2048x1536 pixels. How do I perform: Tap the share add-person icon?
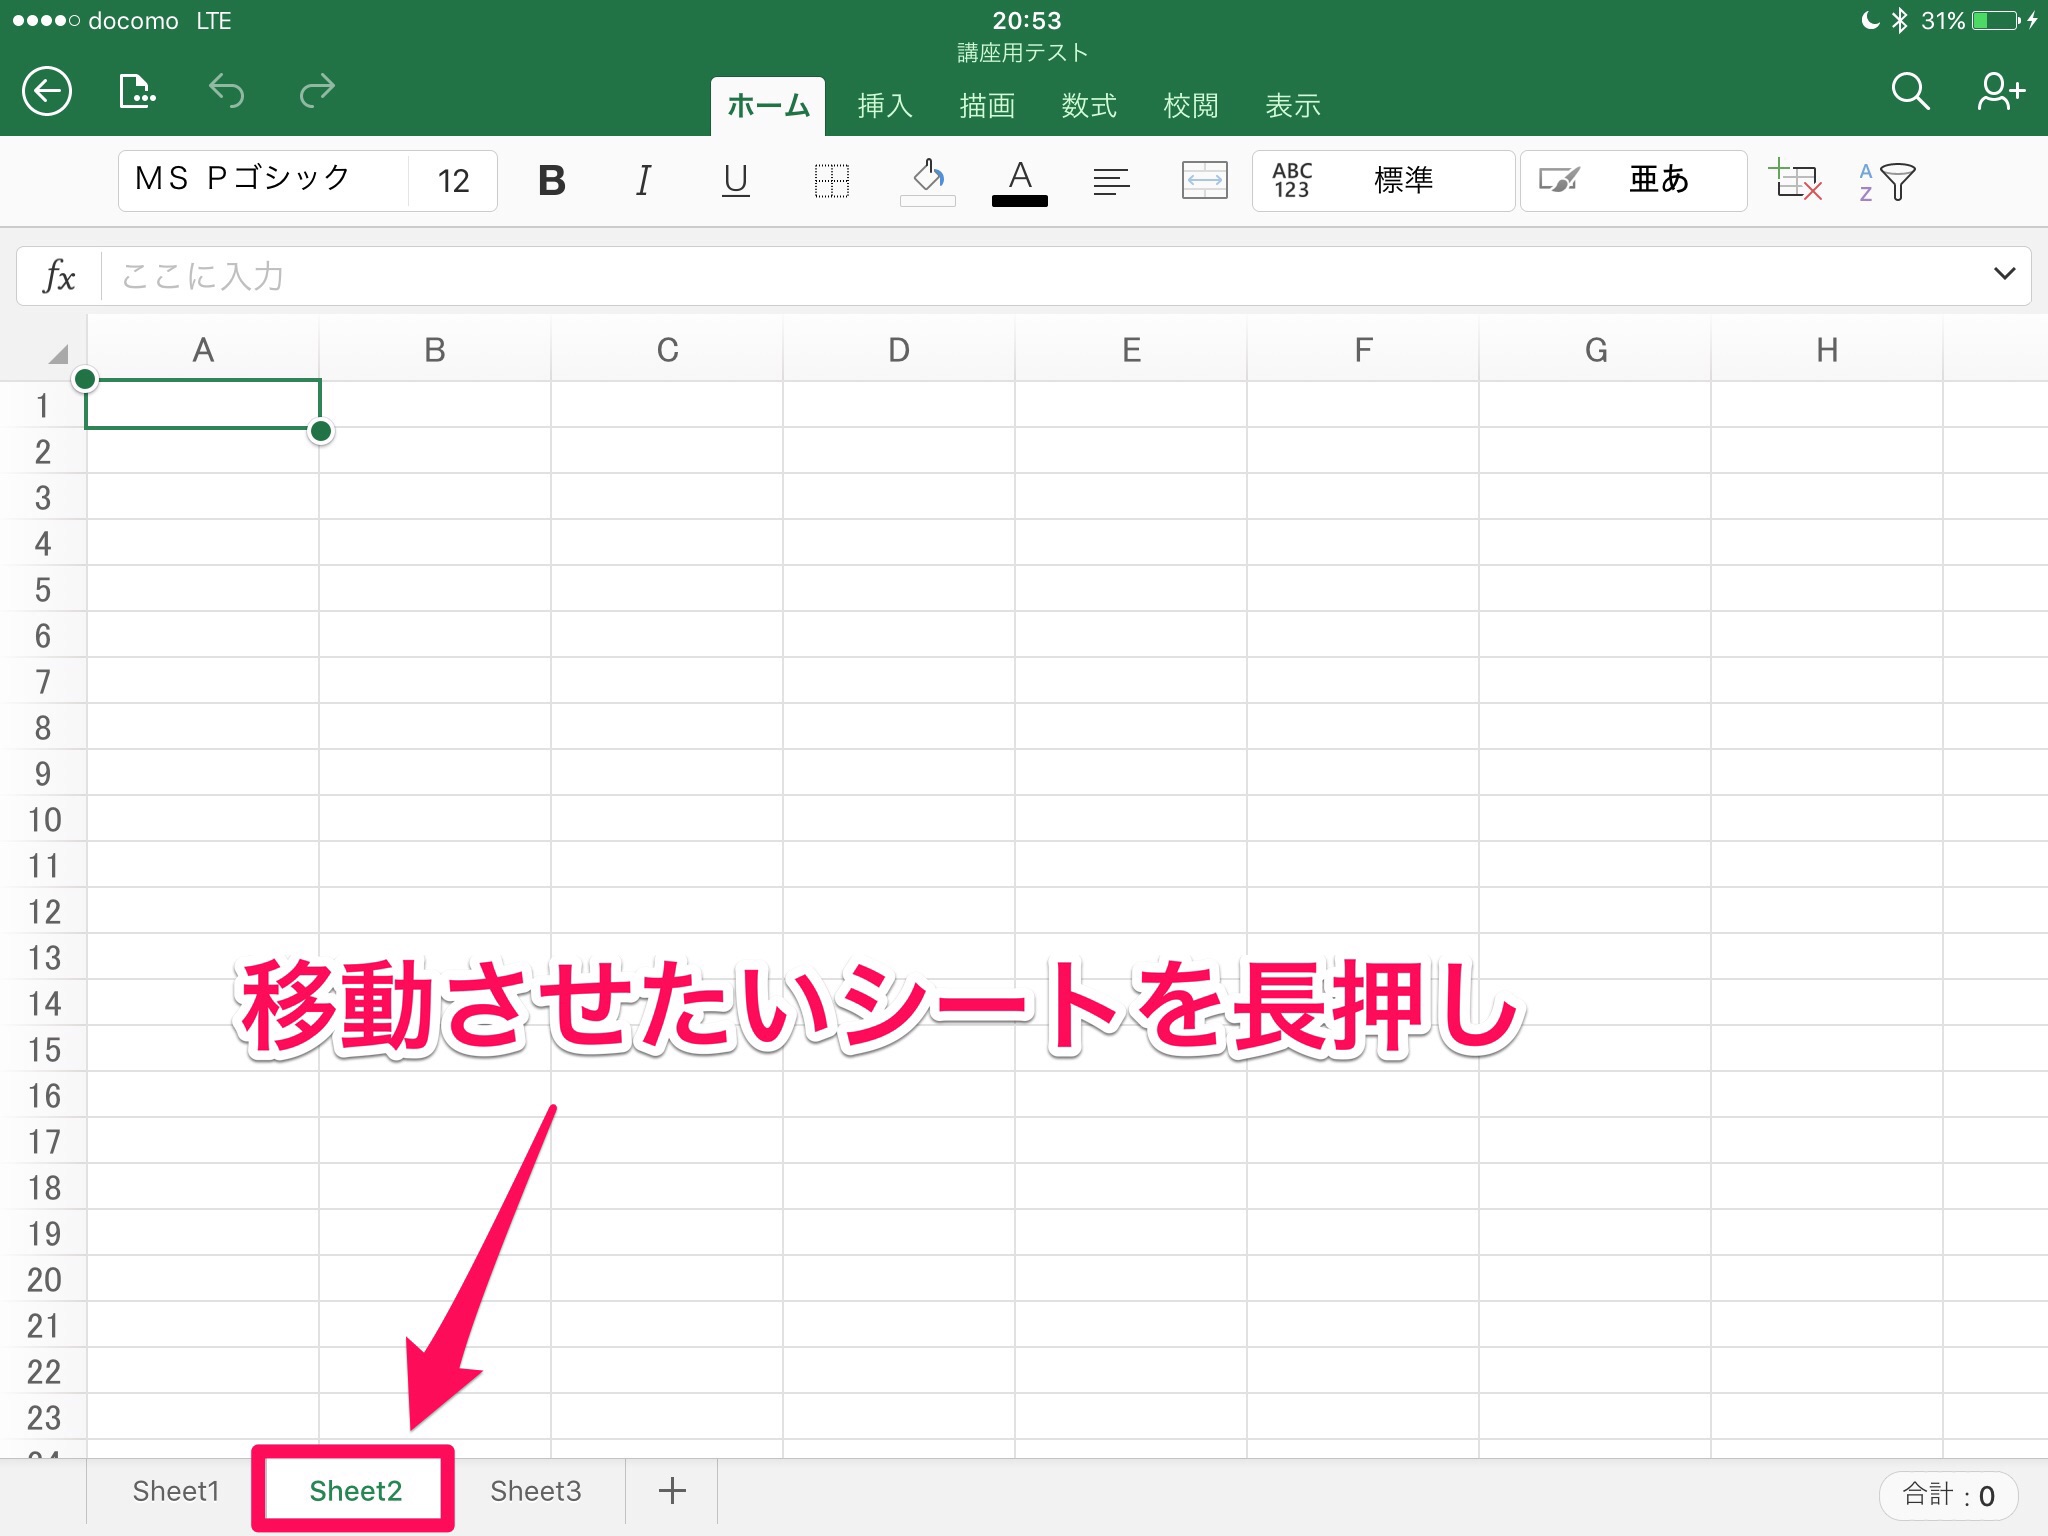(x=2000, y=92)
